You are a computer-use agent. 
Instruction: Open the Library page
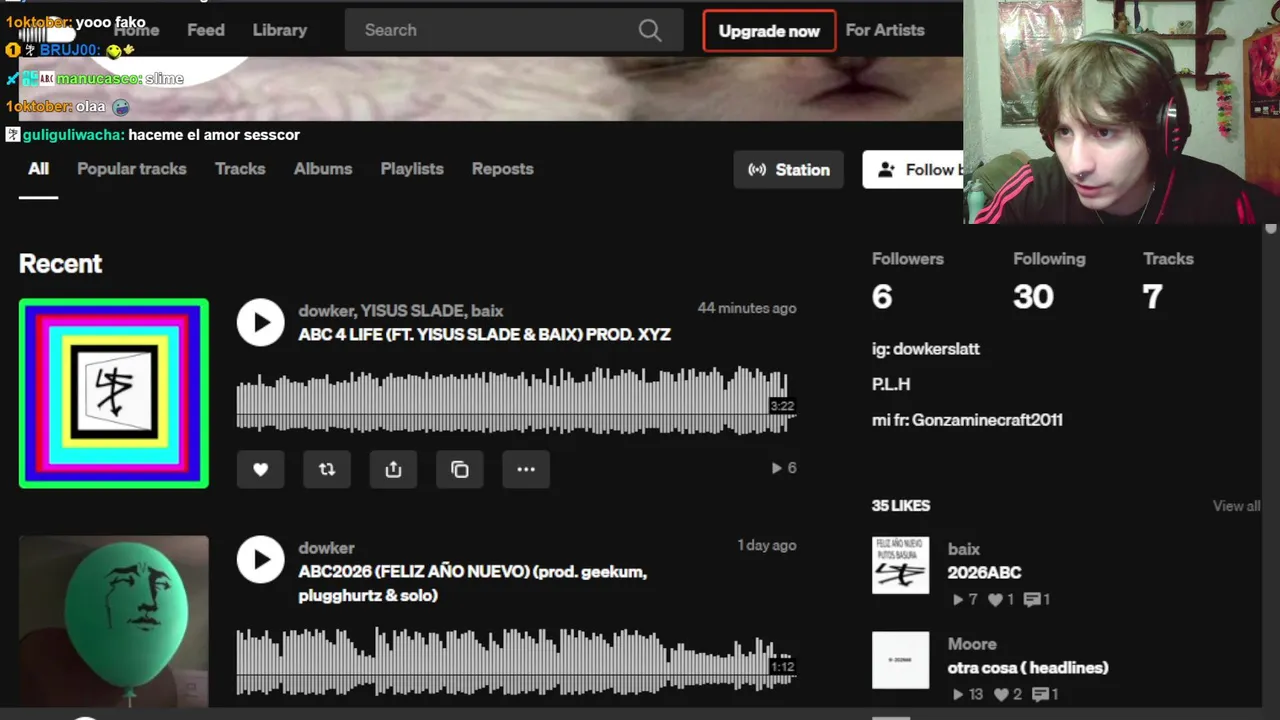click(280, 30)
